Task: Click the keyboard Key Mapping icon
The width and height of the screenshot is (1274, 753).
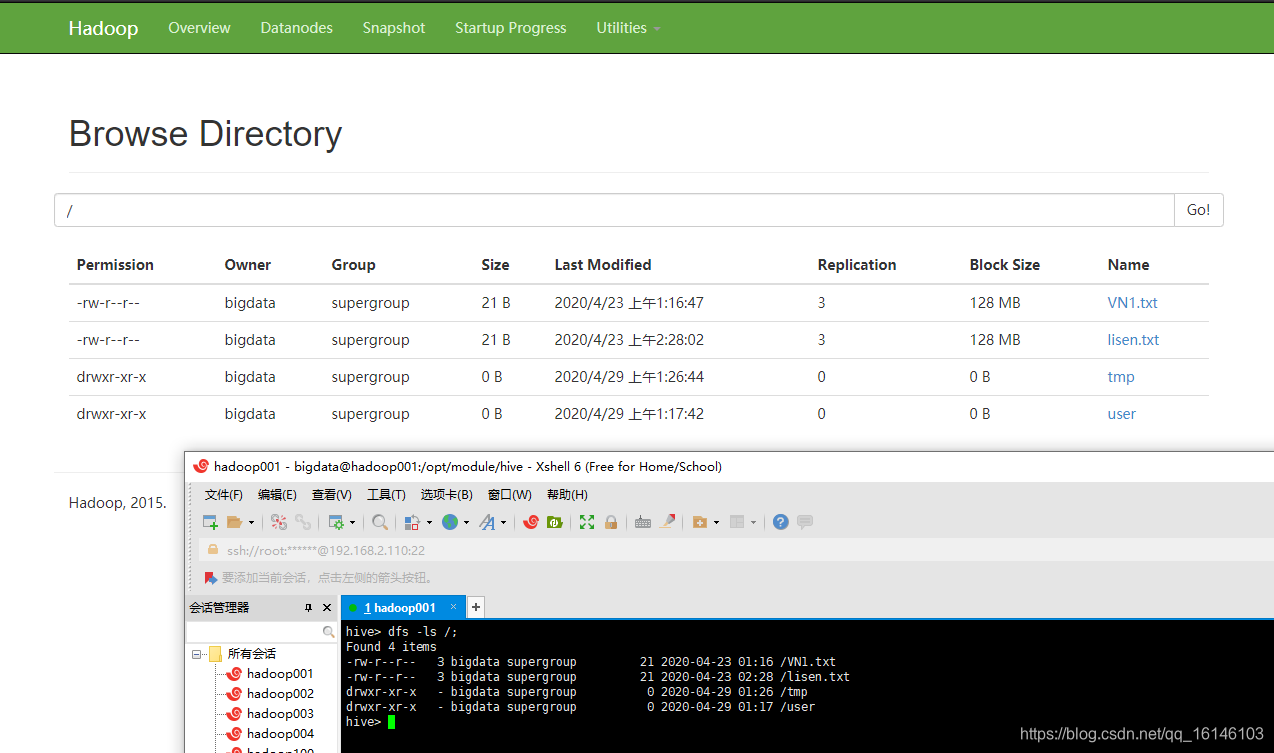Action: [x=643, y=522]
